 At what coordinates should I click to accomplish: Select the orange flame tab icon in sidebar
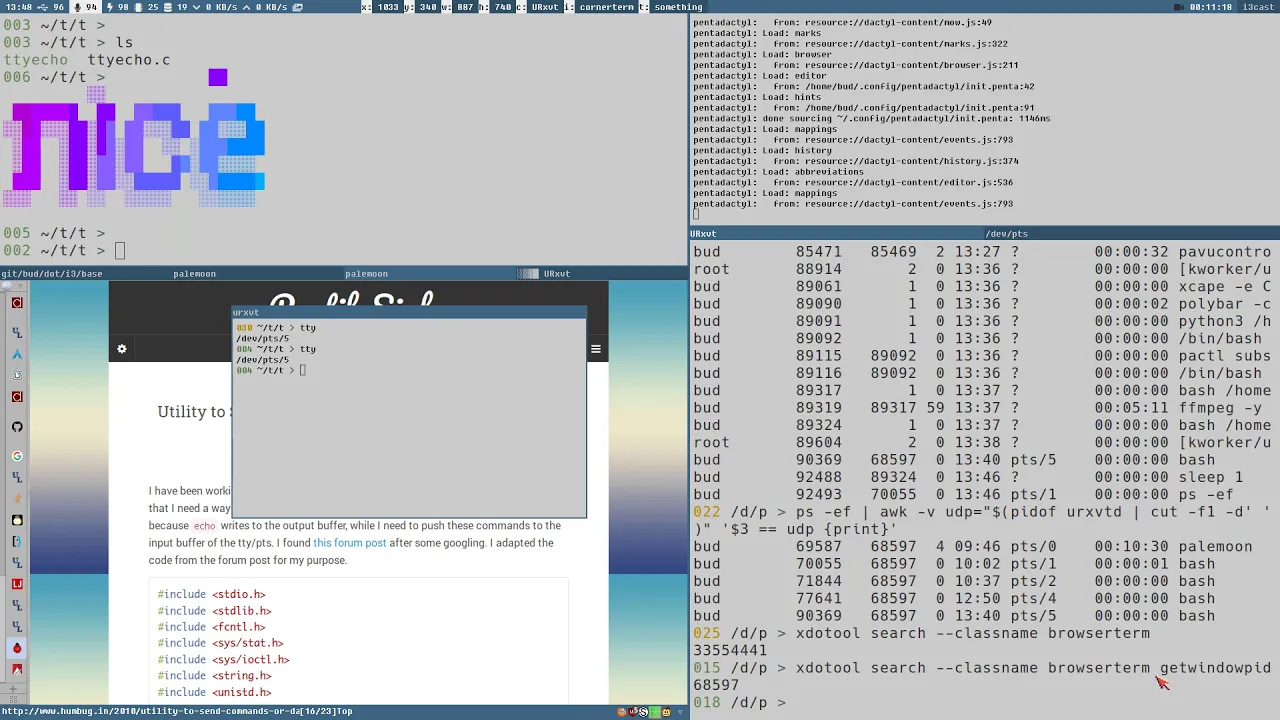17,499
